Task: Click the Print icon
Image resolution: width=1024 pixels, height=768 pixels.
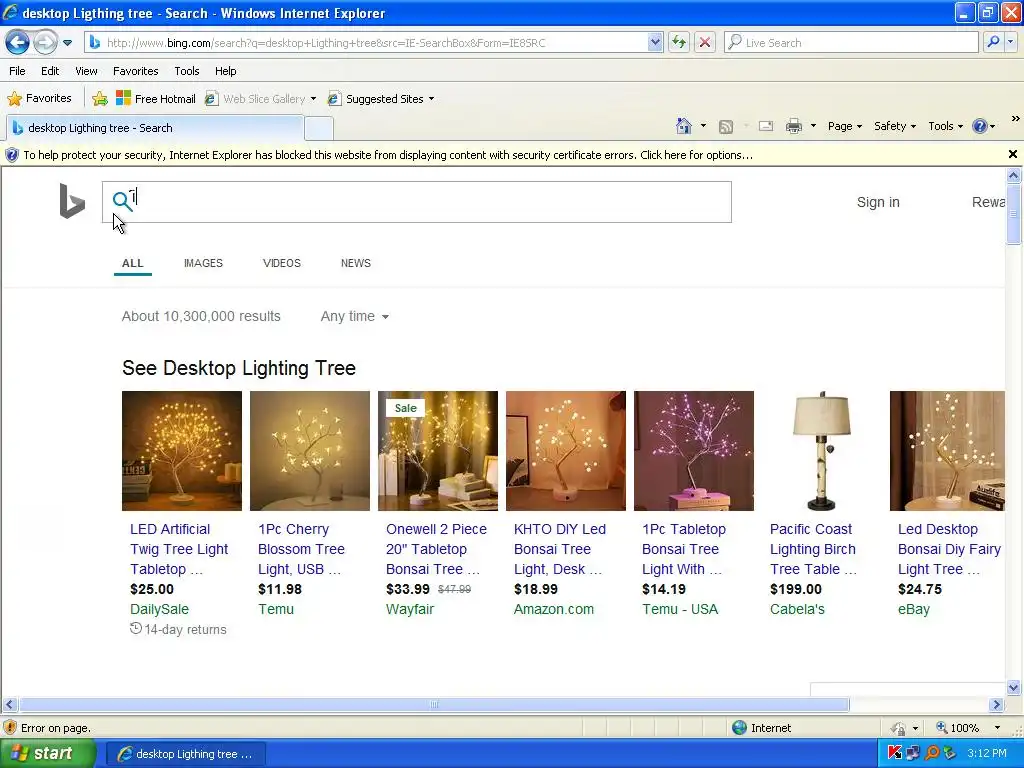Action: 793,126
